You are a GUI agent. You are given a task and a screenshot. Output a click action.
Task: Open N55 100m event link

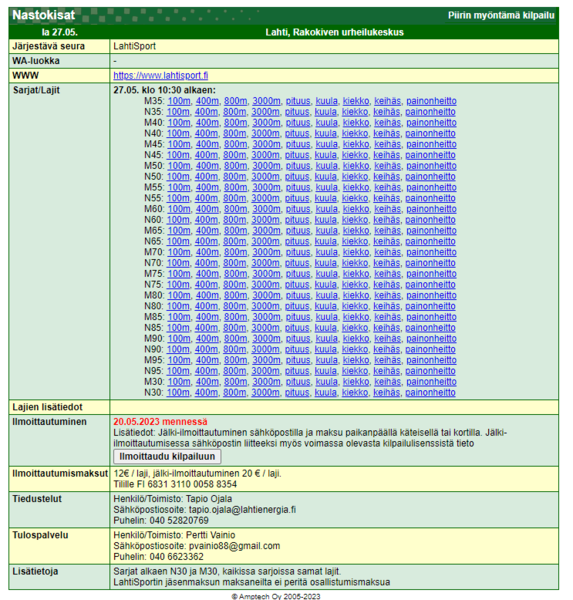click(178, 198)
